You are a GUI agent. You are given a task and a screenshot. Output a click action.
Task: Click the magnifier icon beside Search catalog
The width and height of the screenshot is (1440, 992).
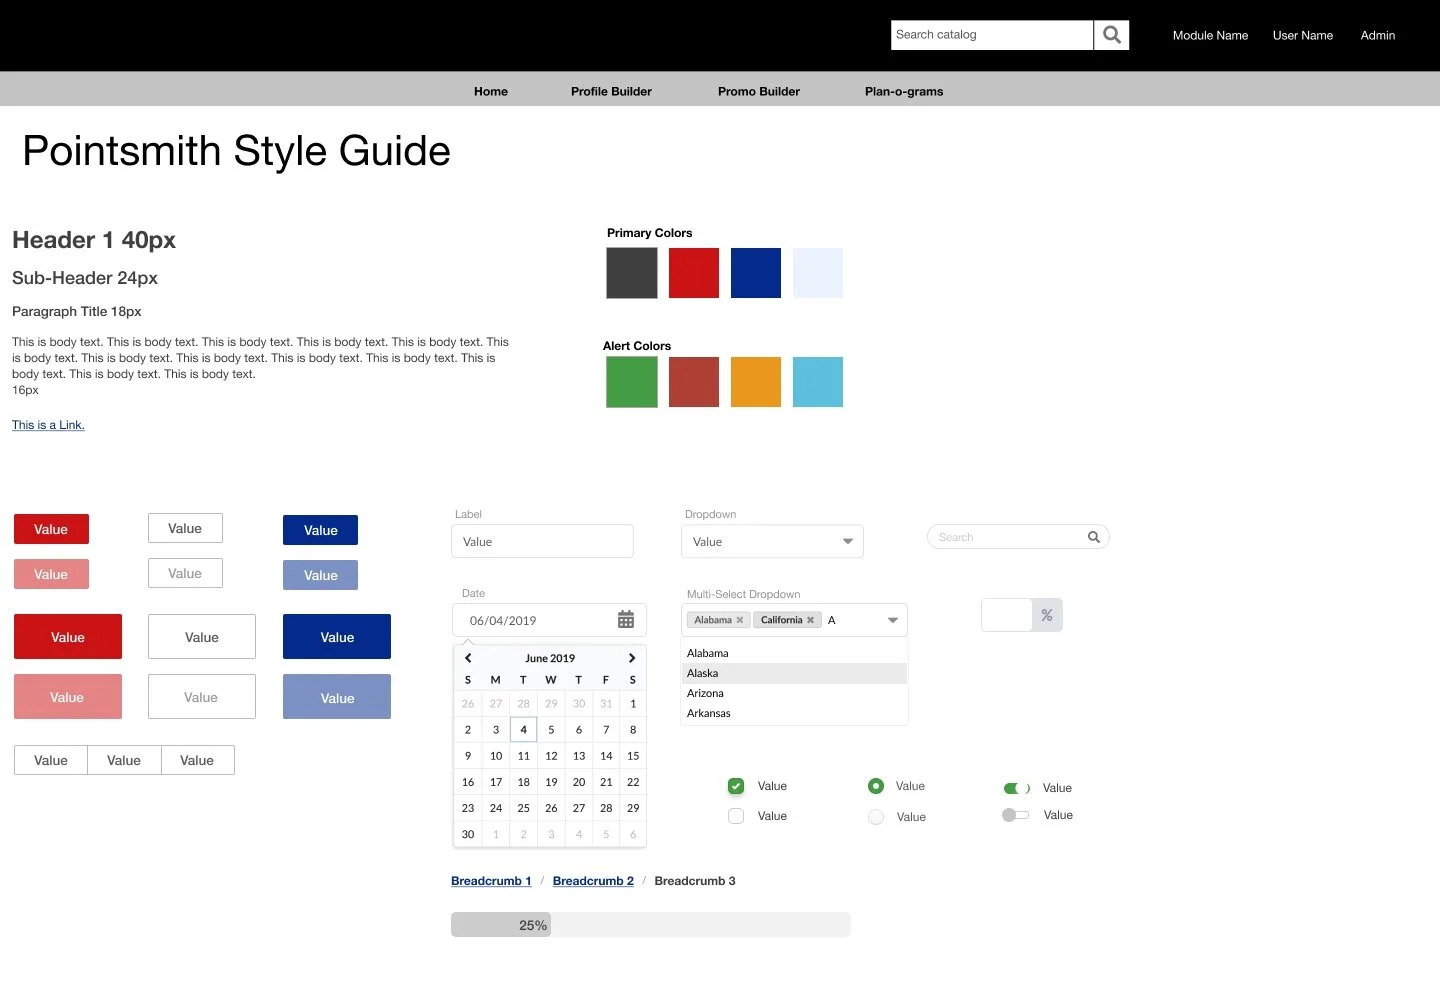(x=1111, y=35)
